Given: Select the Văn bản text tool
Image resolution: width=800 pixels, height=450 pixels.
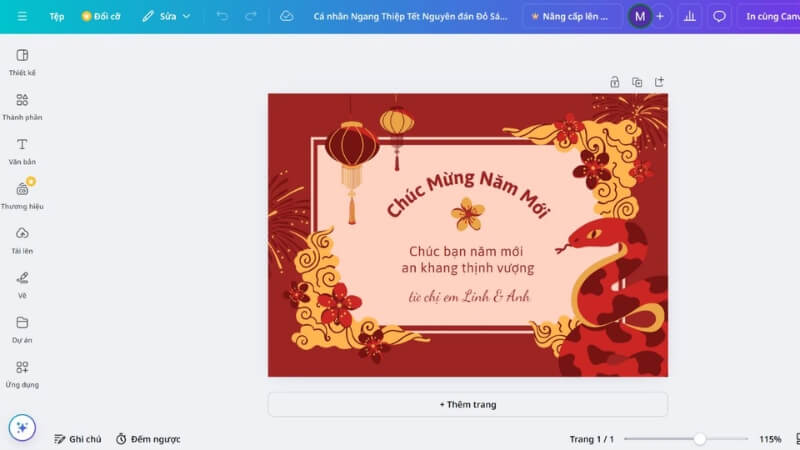Looking at the screenshot, I should click(x=22, y=150).
